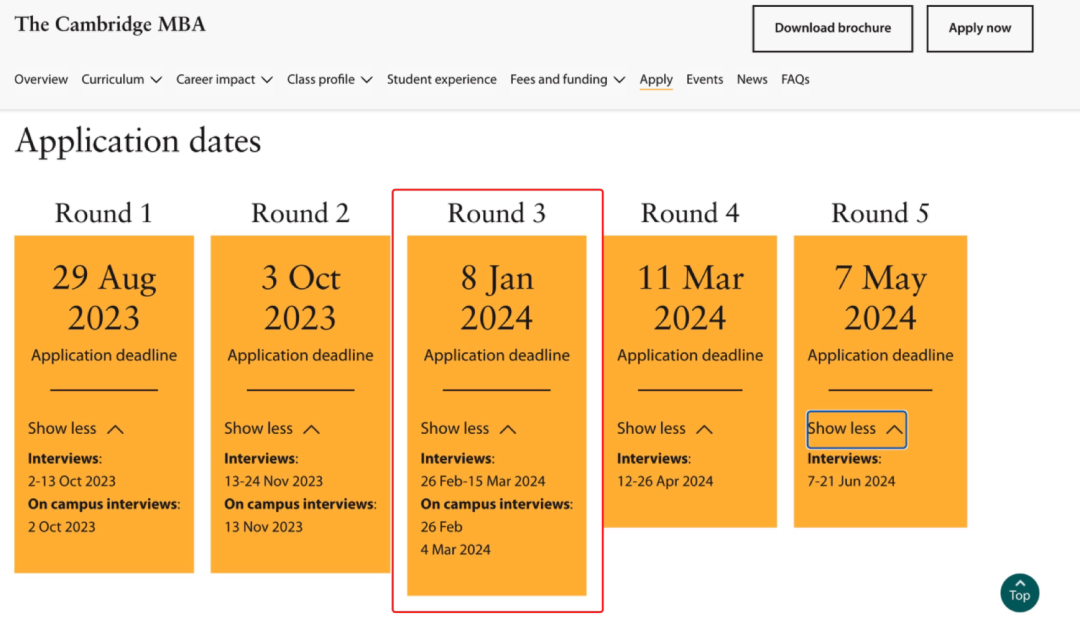Viewport: 1080px width, 625px height.
Task: Select the Apply navigation tab
Action: [x=656, y=79]
